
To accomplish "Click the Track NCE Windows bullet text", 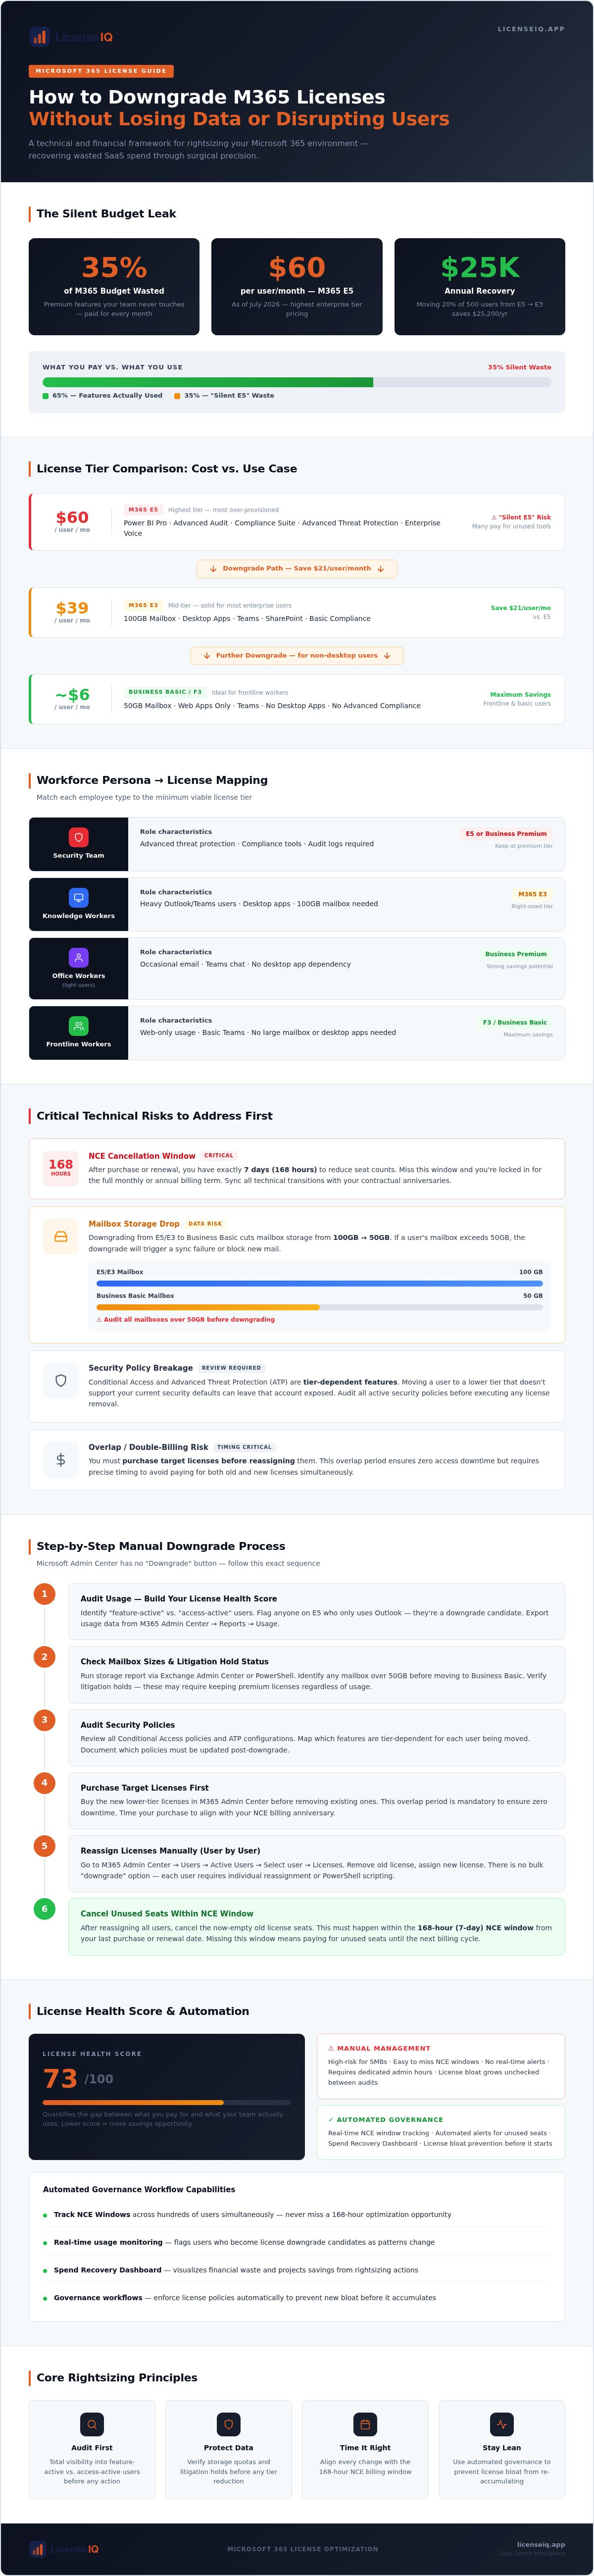I will [252, 2215].
